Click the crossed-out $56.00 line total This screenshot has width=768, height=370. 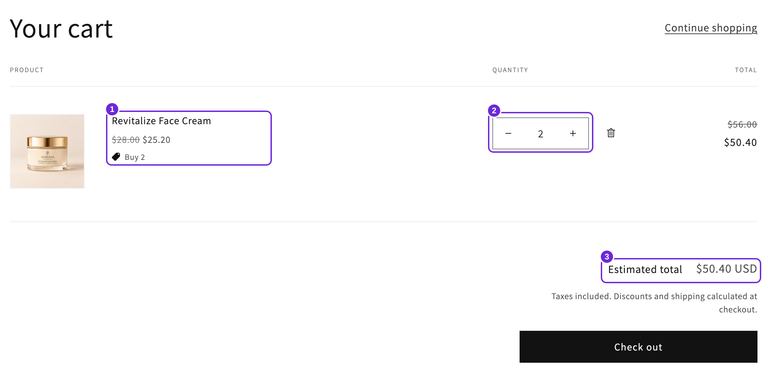[x=743, y=124]
